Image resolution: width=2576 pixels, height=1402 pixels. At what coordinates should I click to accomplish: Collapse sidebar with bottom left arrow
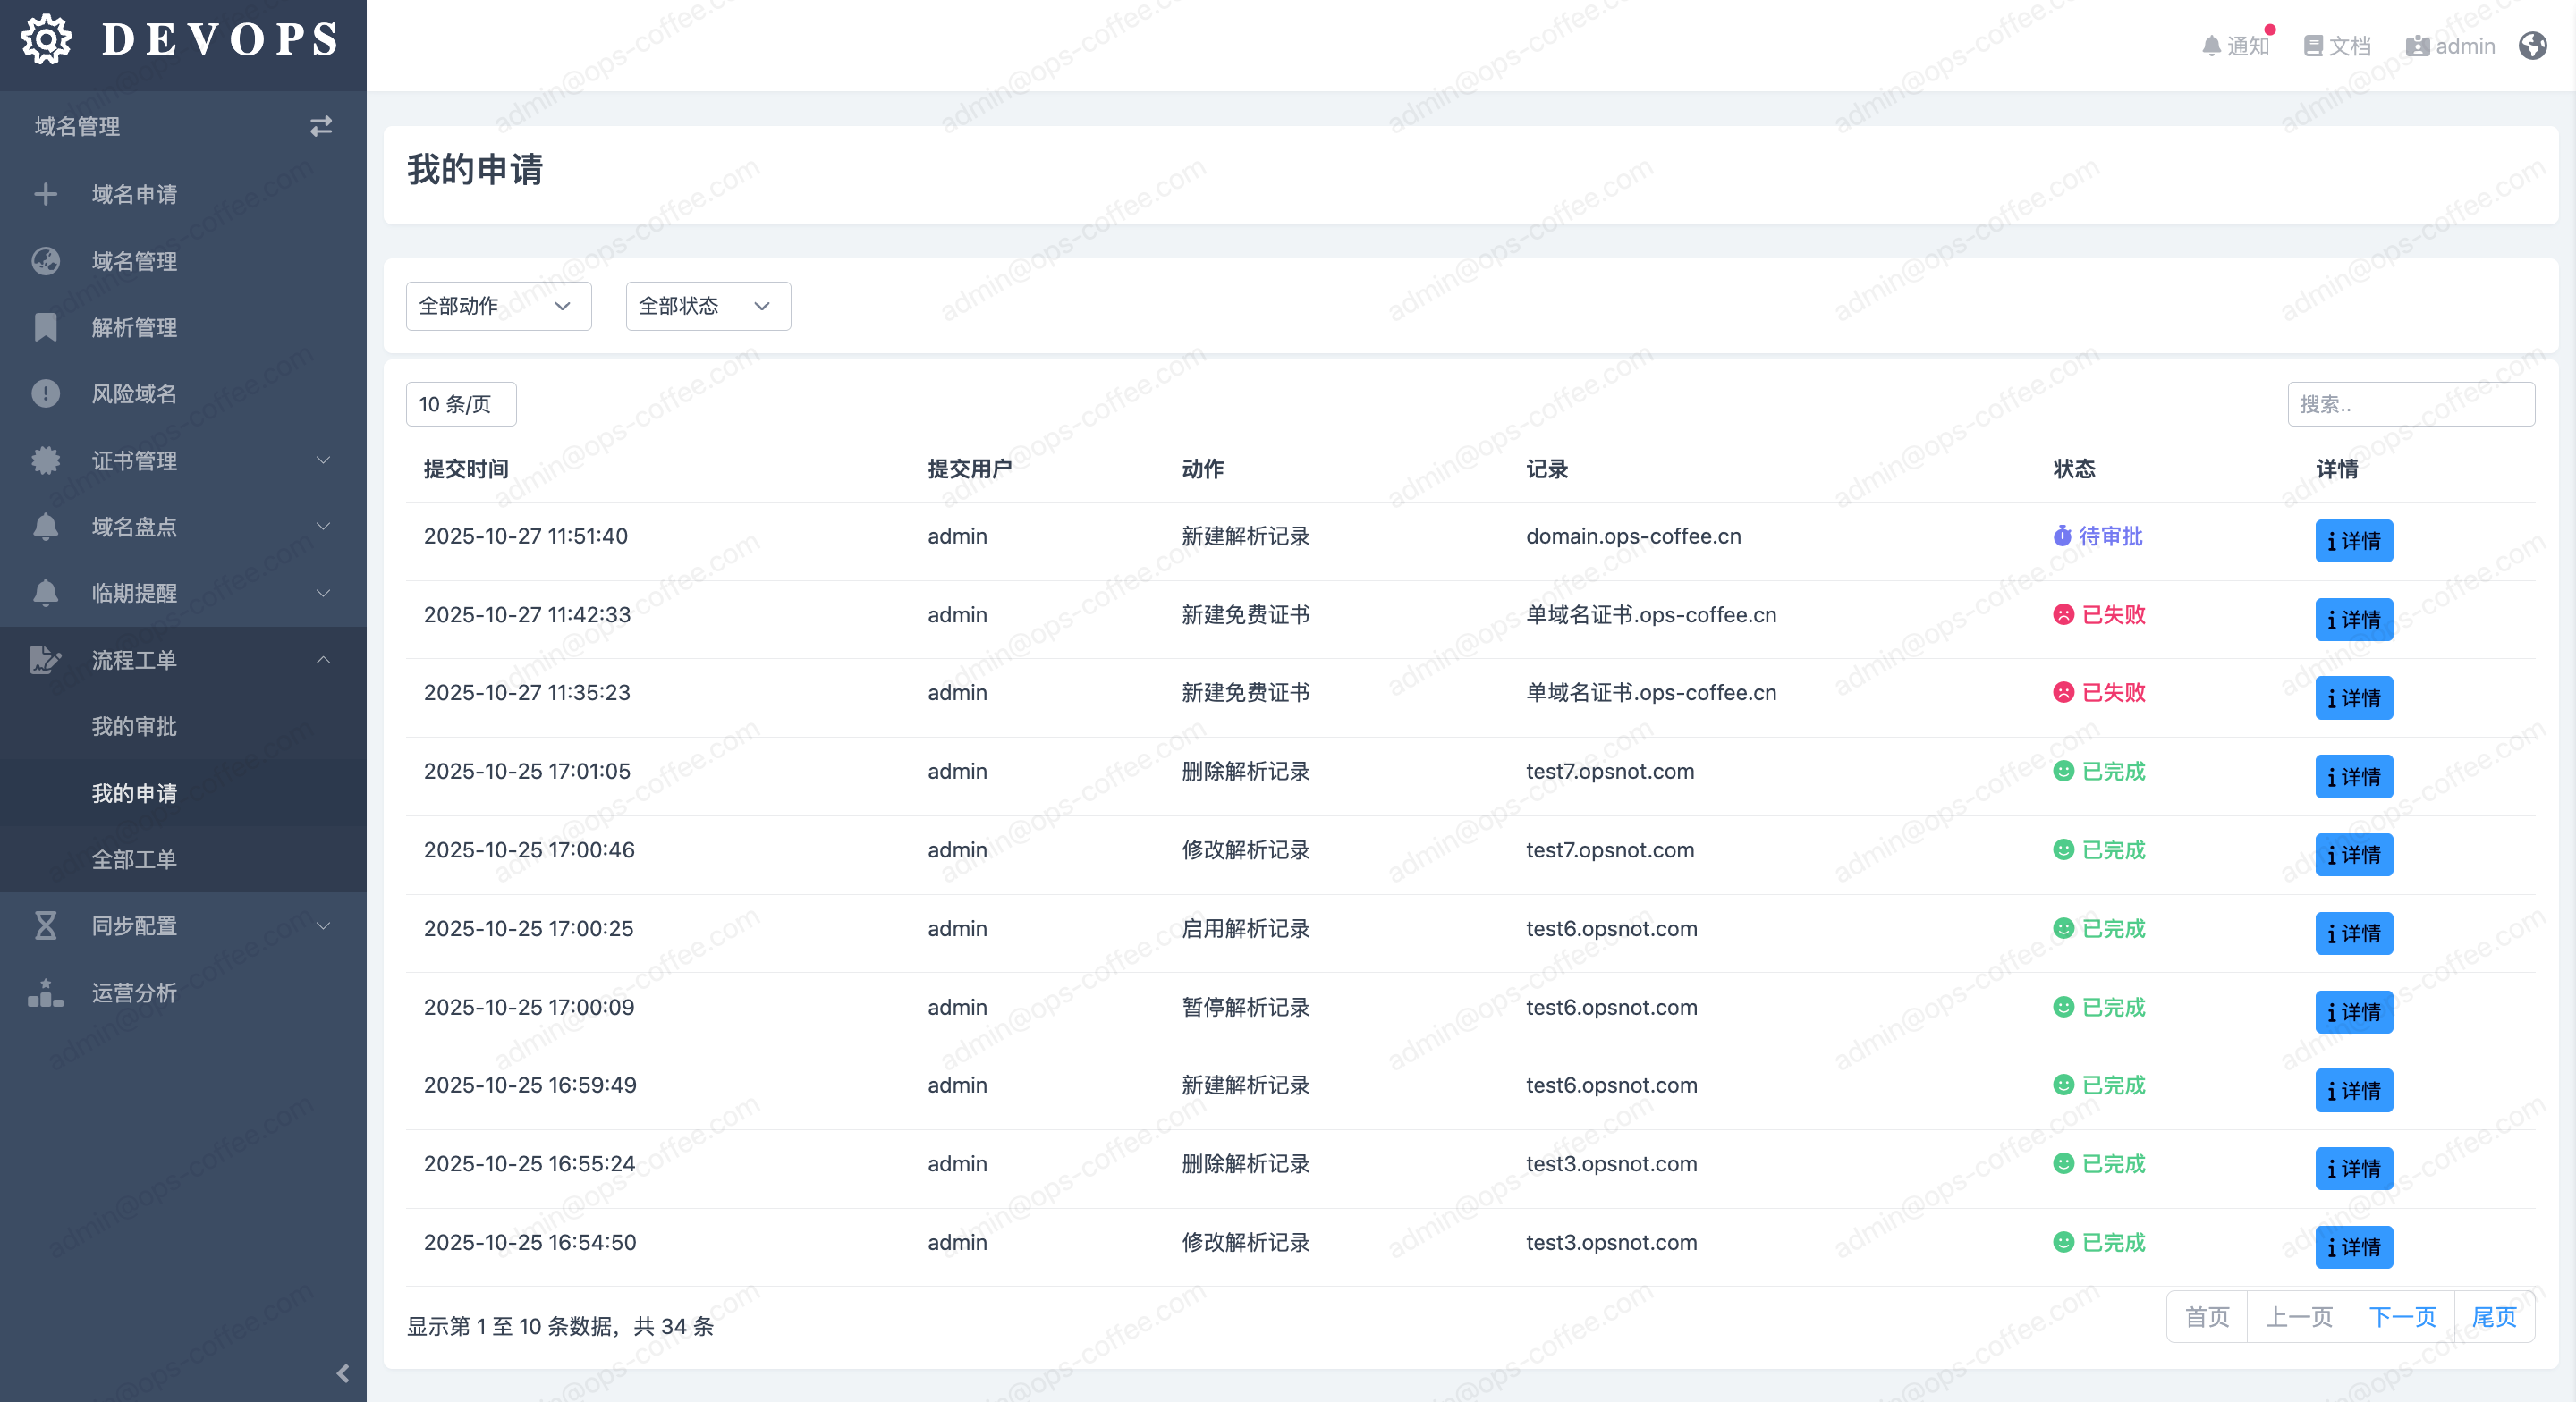343,1373
